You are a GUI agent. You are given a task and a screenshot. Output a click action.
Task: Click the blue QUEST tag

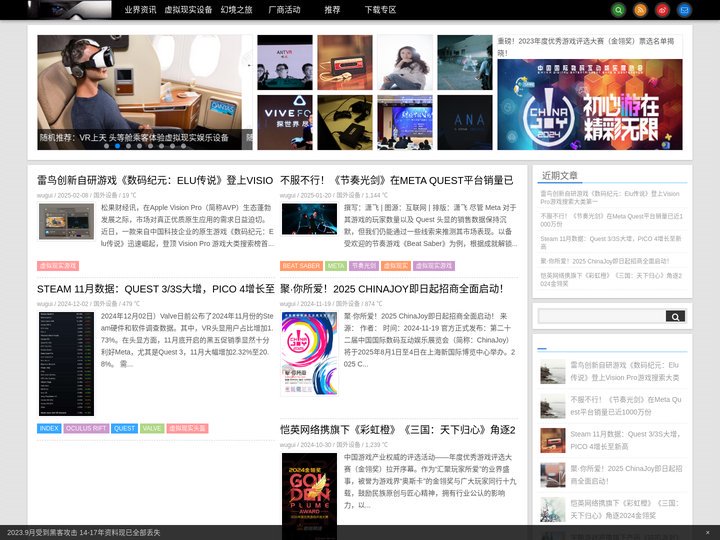coord(124,428)
